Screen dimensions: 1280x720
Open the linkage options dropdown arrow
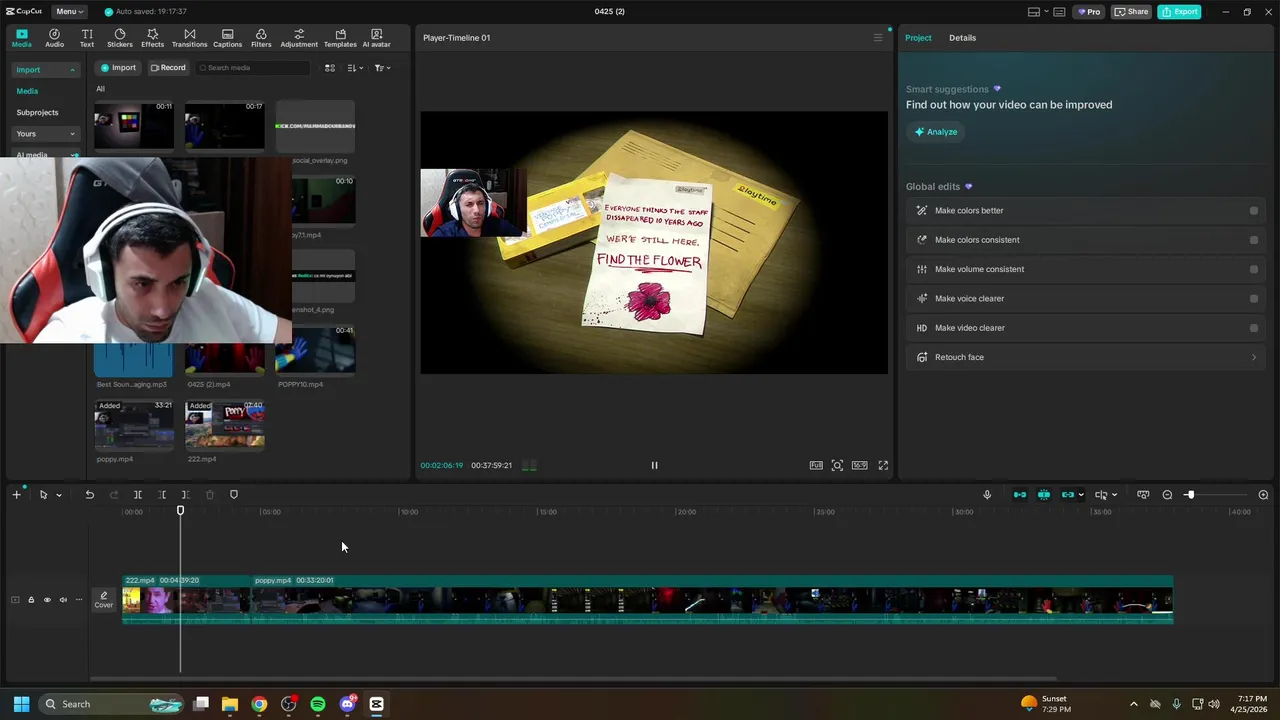tap(1081, 495)
